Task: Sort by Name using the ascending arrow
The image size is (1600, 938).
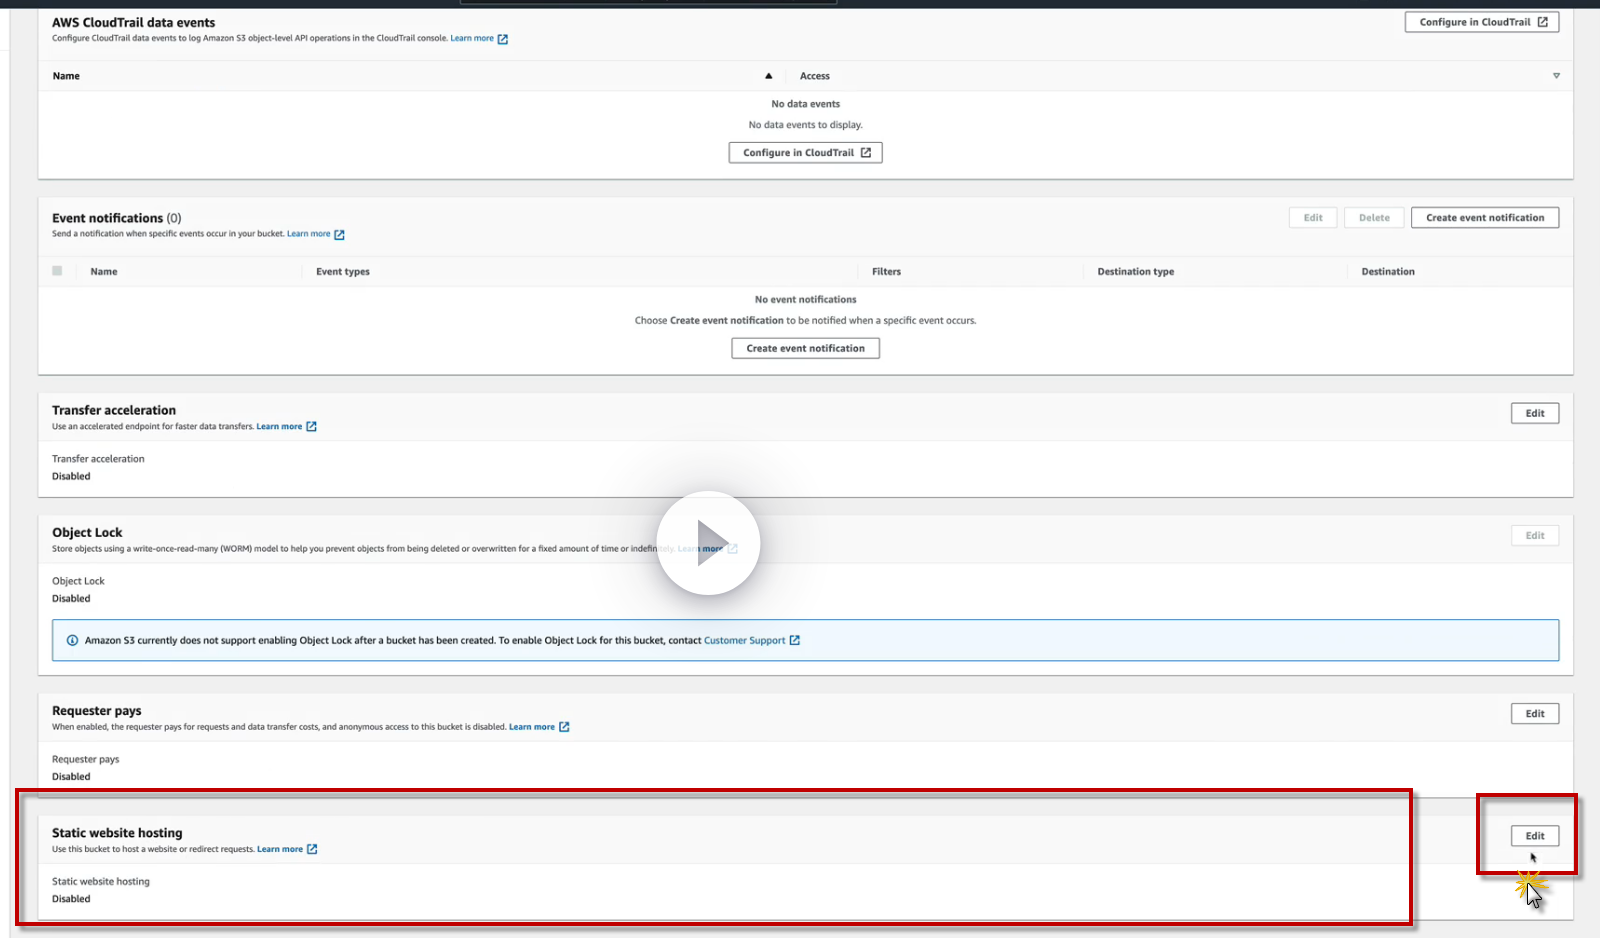Action: tap(768, 76)
